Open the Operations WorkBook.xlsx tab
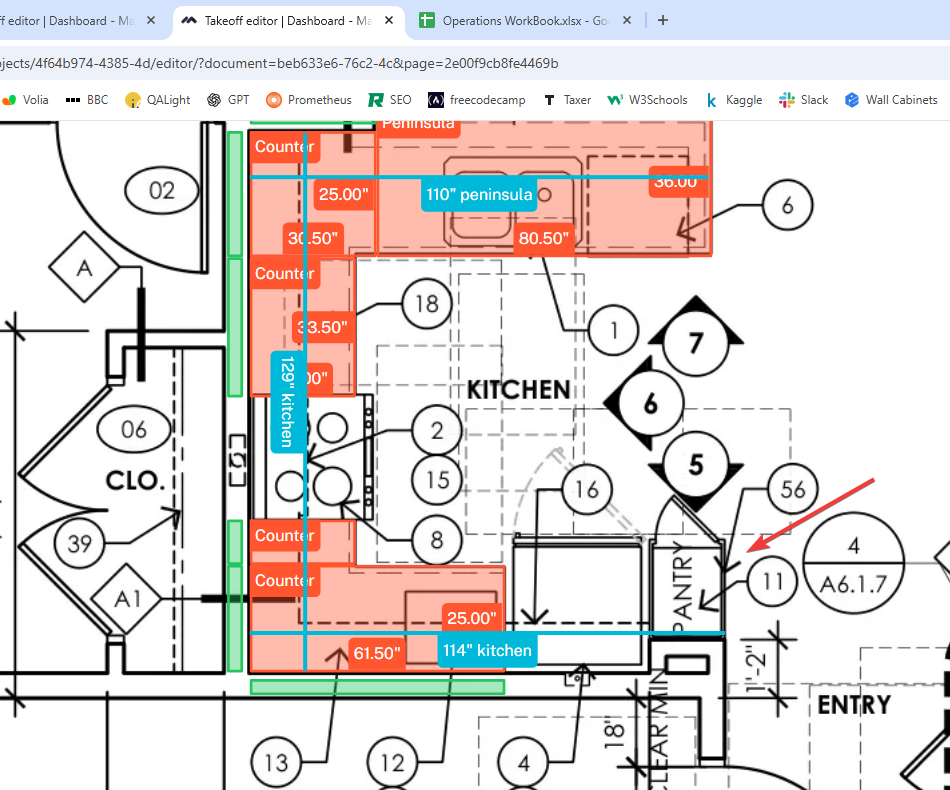950x790 pixels. [x=526, y=21]
